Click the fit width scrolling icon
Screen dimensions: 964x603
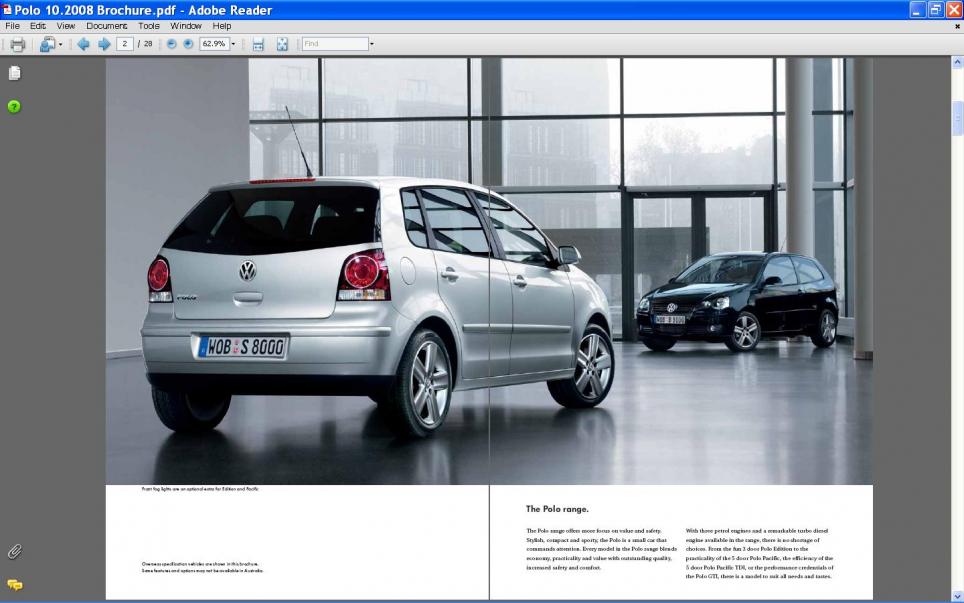click(x=258, y=44)
